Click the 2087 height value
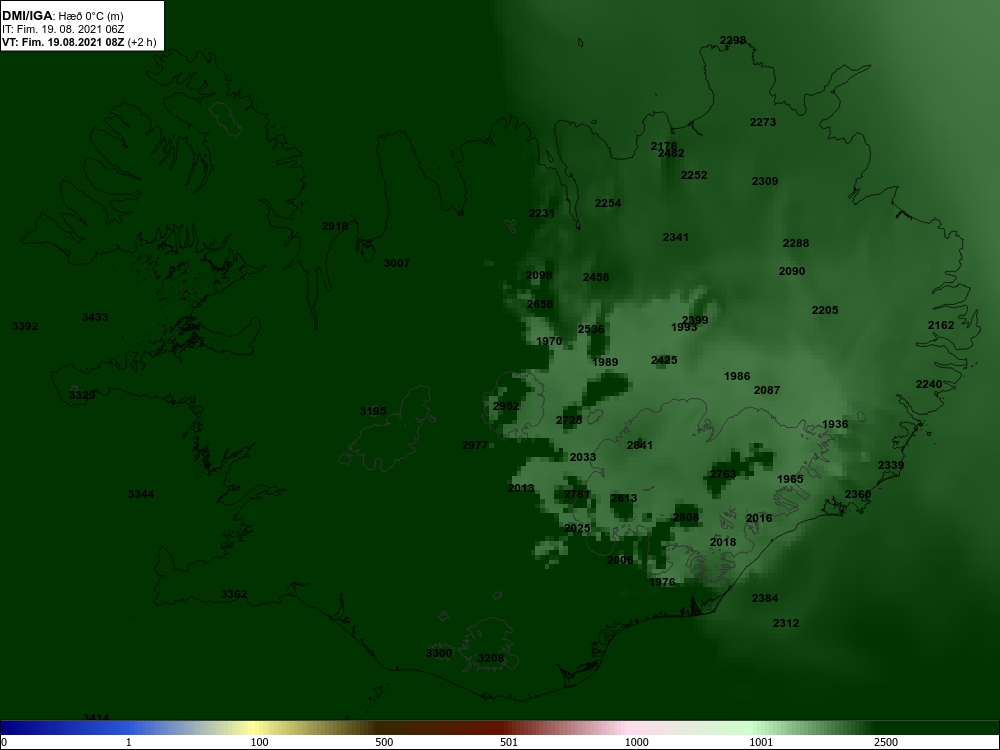 [767, 390]
